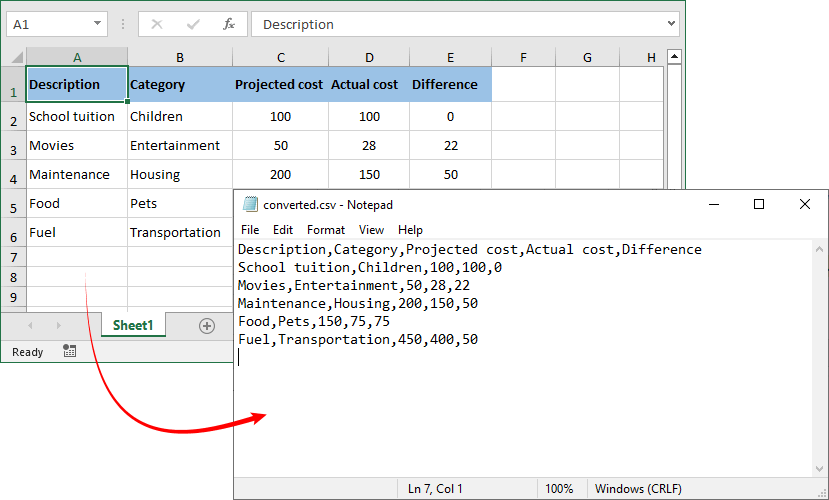Click the Notepad line starting with Movies
This screenshot has width=829, height=500.
[x=354, y=285]
